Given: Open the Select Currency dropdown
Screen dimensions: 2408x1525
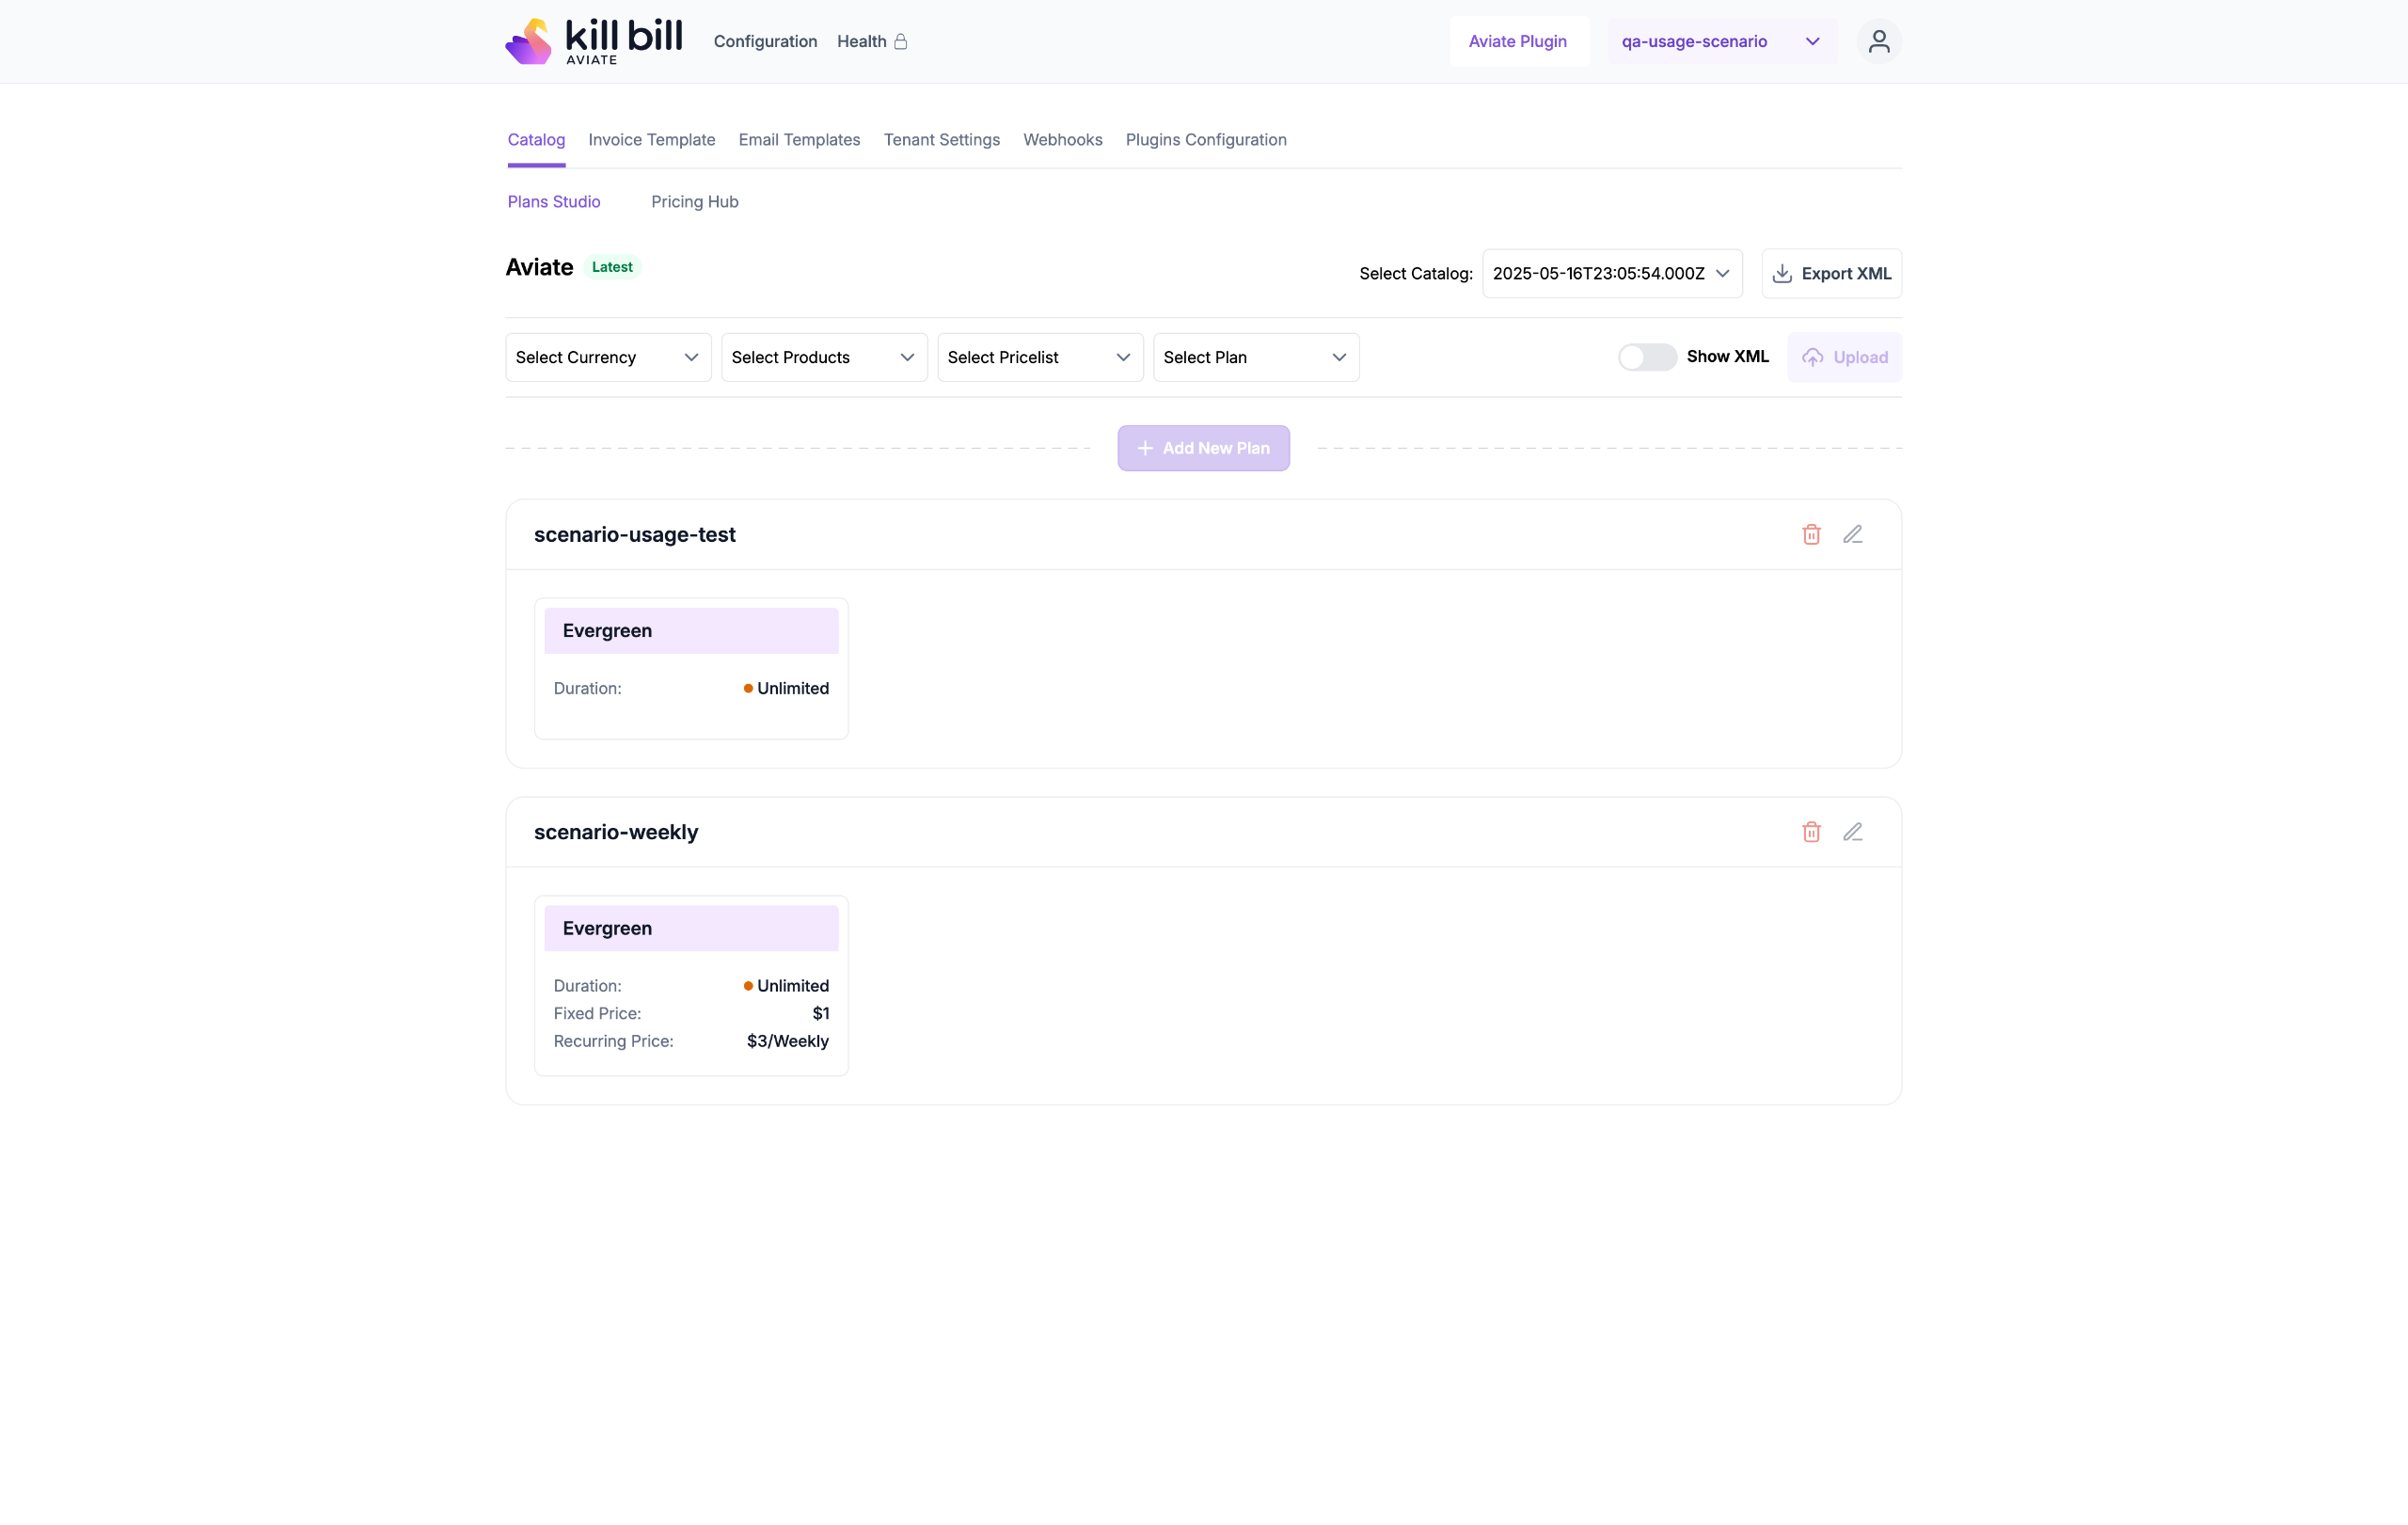Looking at the screenshot, I should 607,357.
